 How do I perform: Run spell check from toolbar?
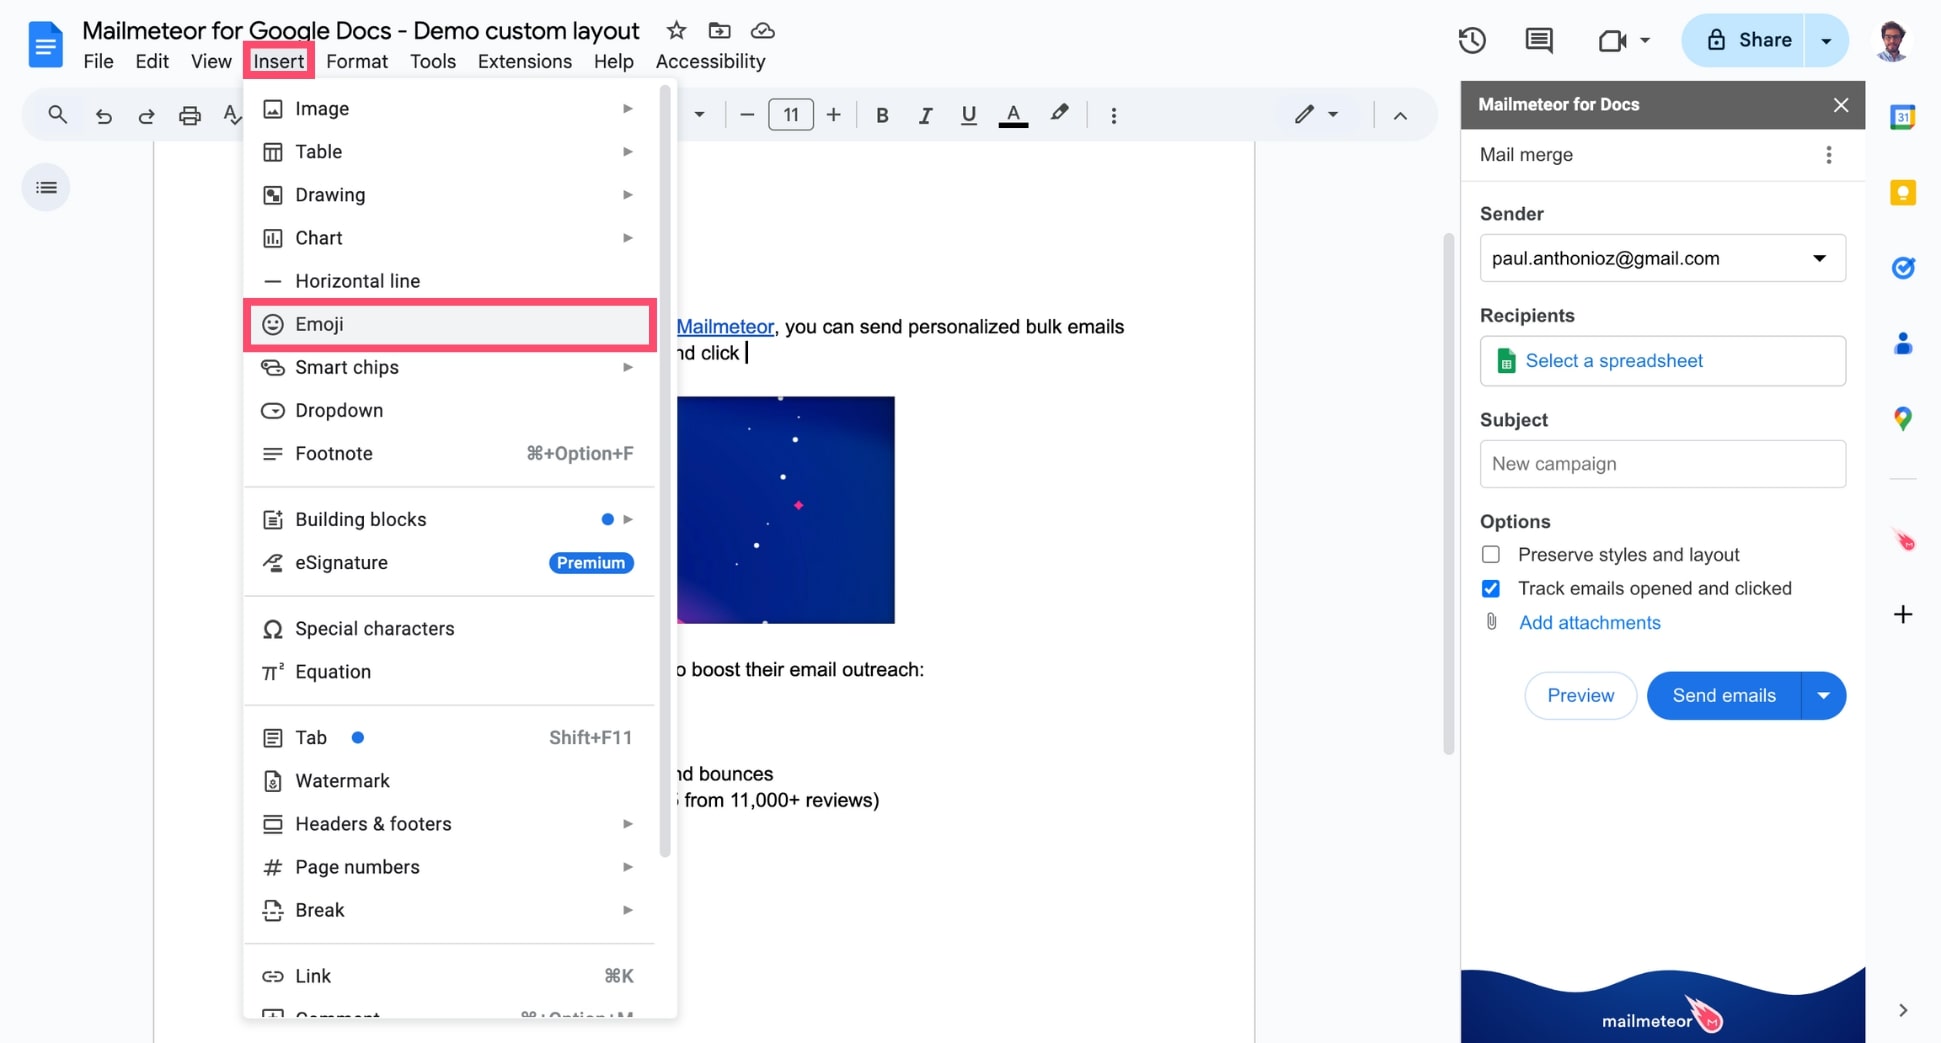(x=232, y=115)
